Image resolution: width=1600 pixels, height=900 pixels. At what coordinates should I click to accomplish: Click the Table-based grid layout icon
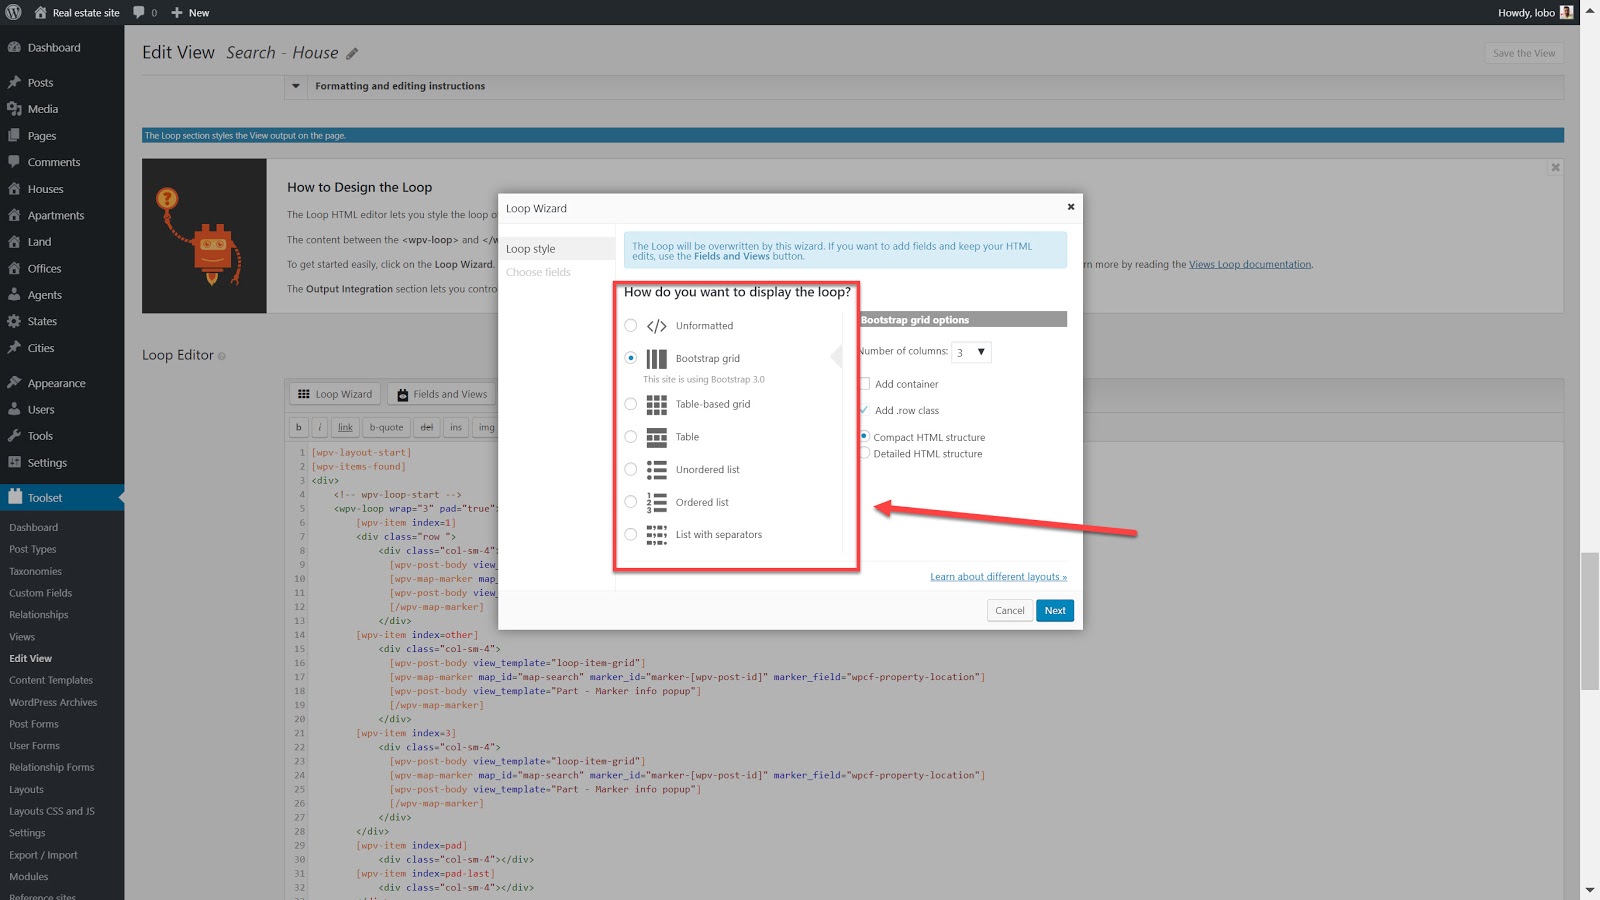click(x=656, y=405)
